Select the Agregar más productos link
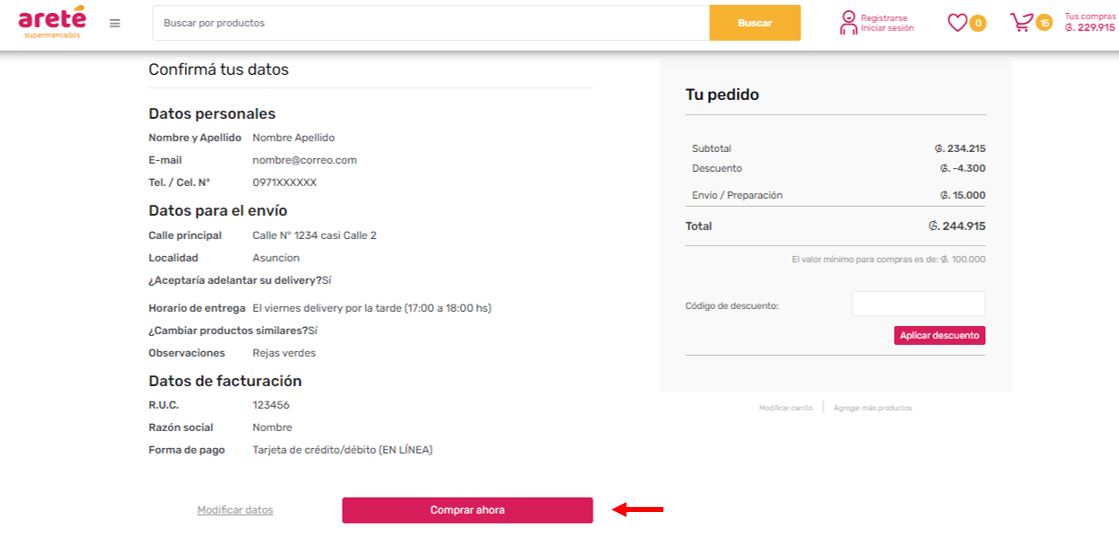The width and height of the screenshot is (1119, 533). tap(873, 408)
